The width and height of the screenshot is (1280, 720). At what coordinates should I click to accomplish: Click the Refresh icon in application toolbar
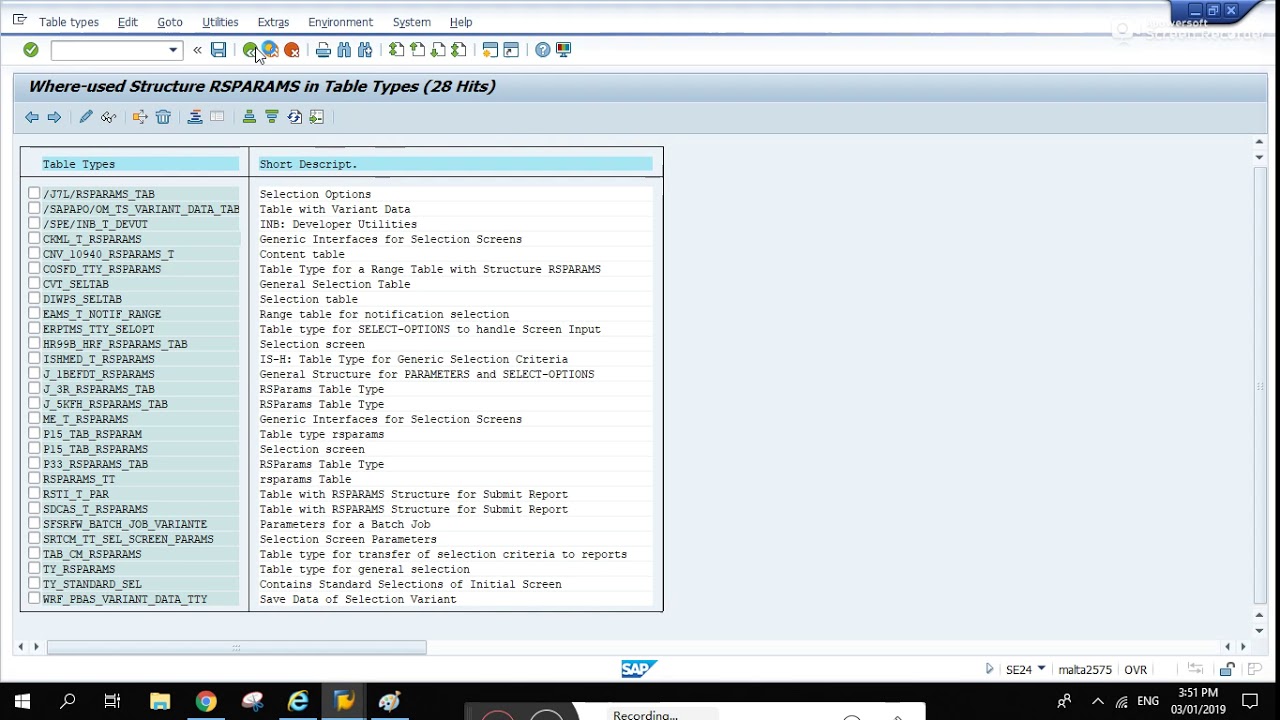point(294,117)
